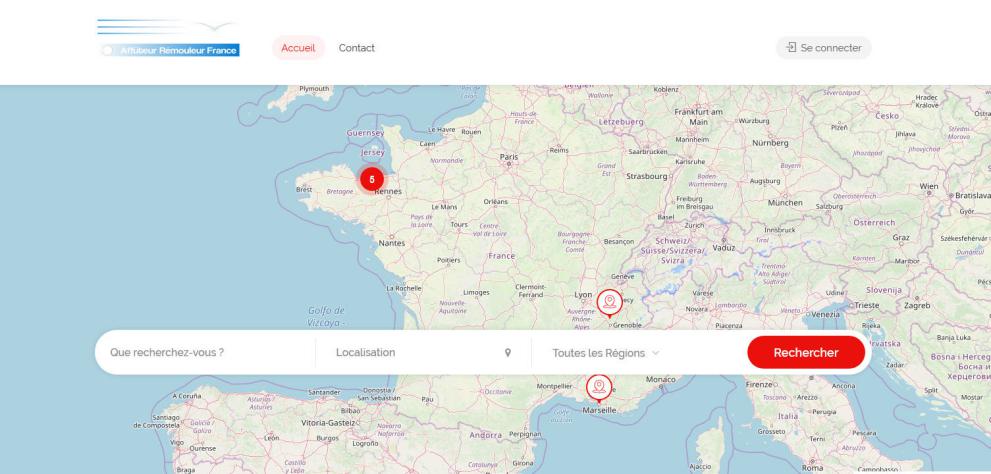Open the red cluster marker showing 5
991x474 pixels.
click(x=372, y=177)
